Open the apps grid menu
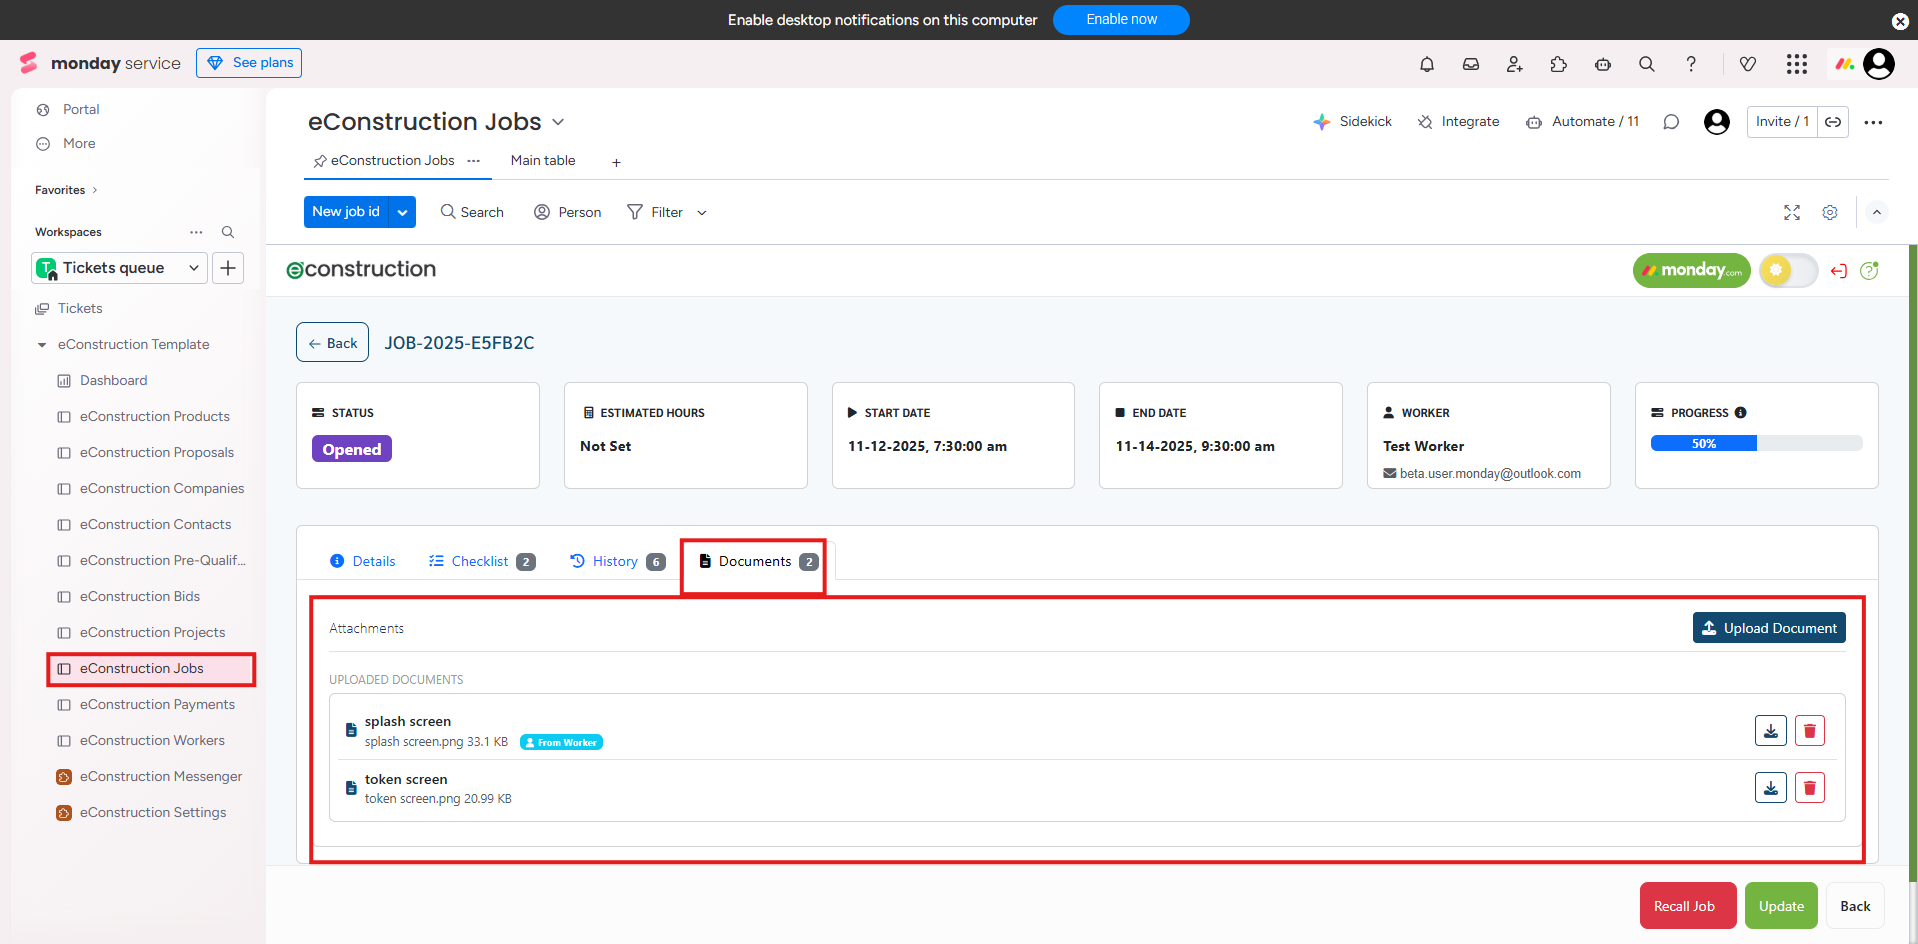Viewport: 1918px width, 944px height. tap(1797, 64)
